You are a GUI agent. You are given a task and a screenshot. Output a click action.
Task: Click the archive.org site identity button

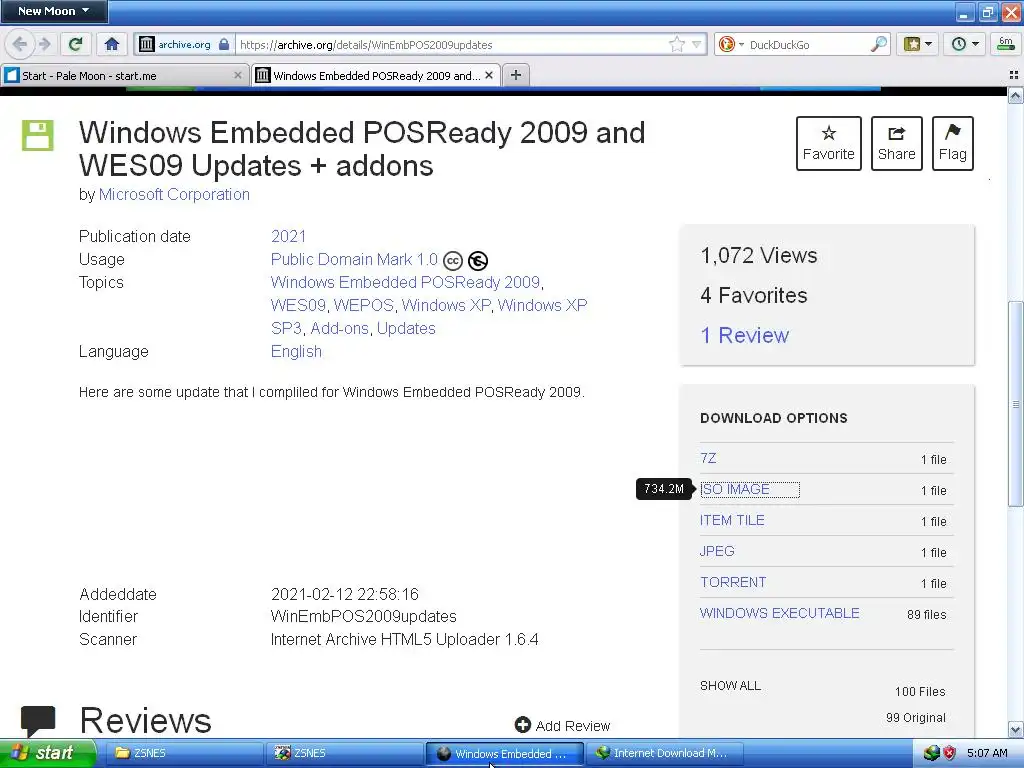[184, 44]
